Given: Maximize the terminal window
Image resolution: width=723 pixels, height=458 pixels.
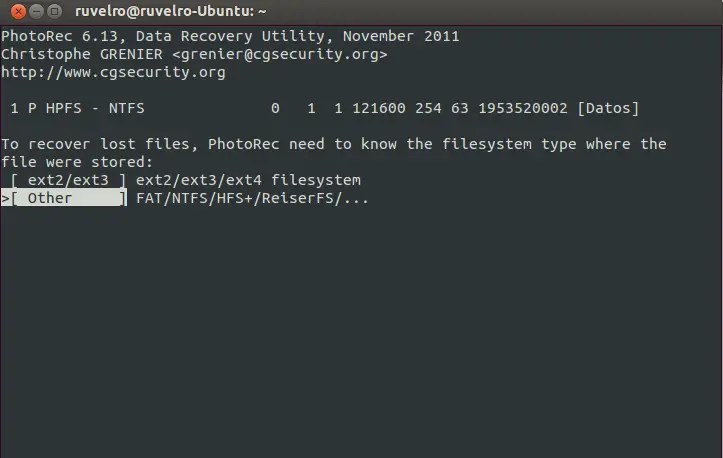Looking at the screenshot, I should (52, 12).
